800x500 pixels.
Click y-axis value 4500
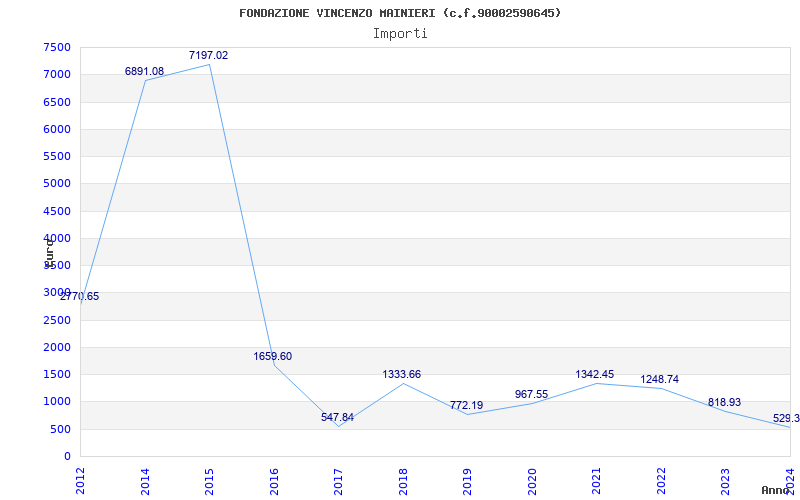coord(57,211)
